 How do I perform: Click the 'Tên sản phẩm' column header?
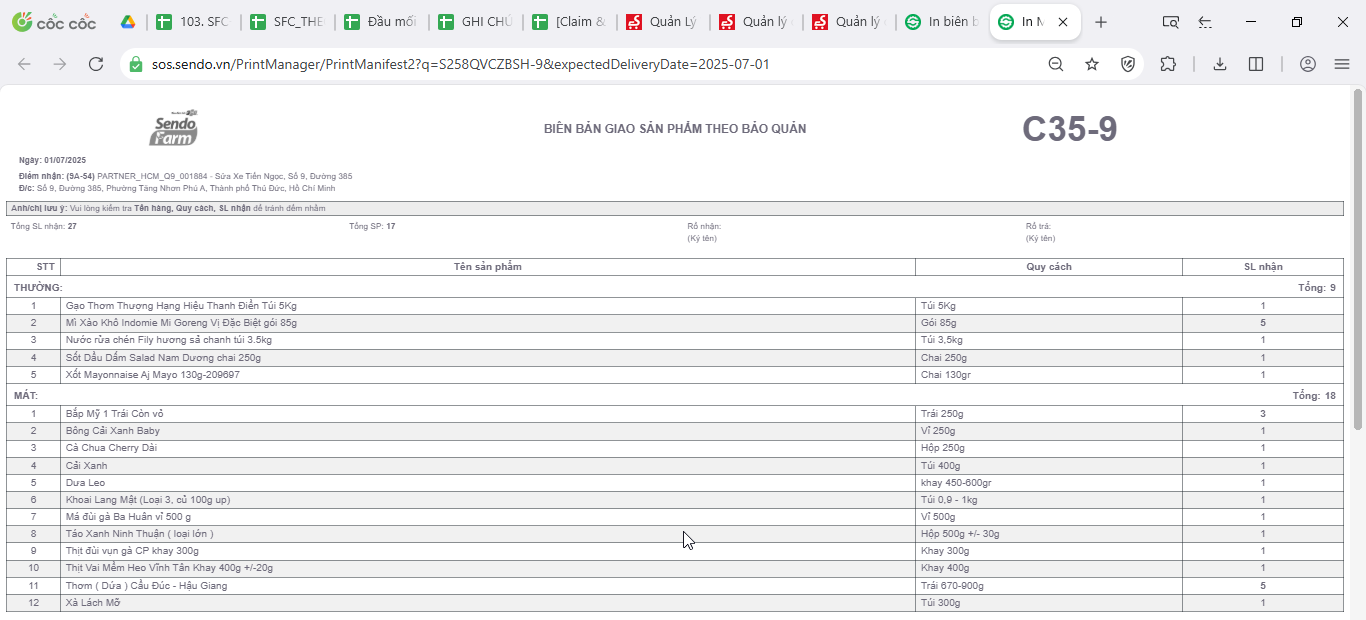487,267
